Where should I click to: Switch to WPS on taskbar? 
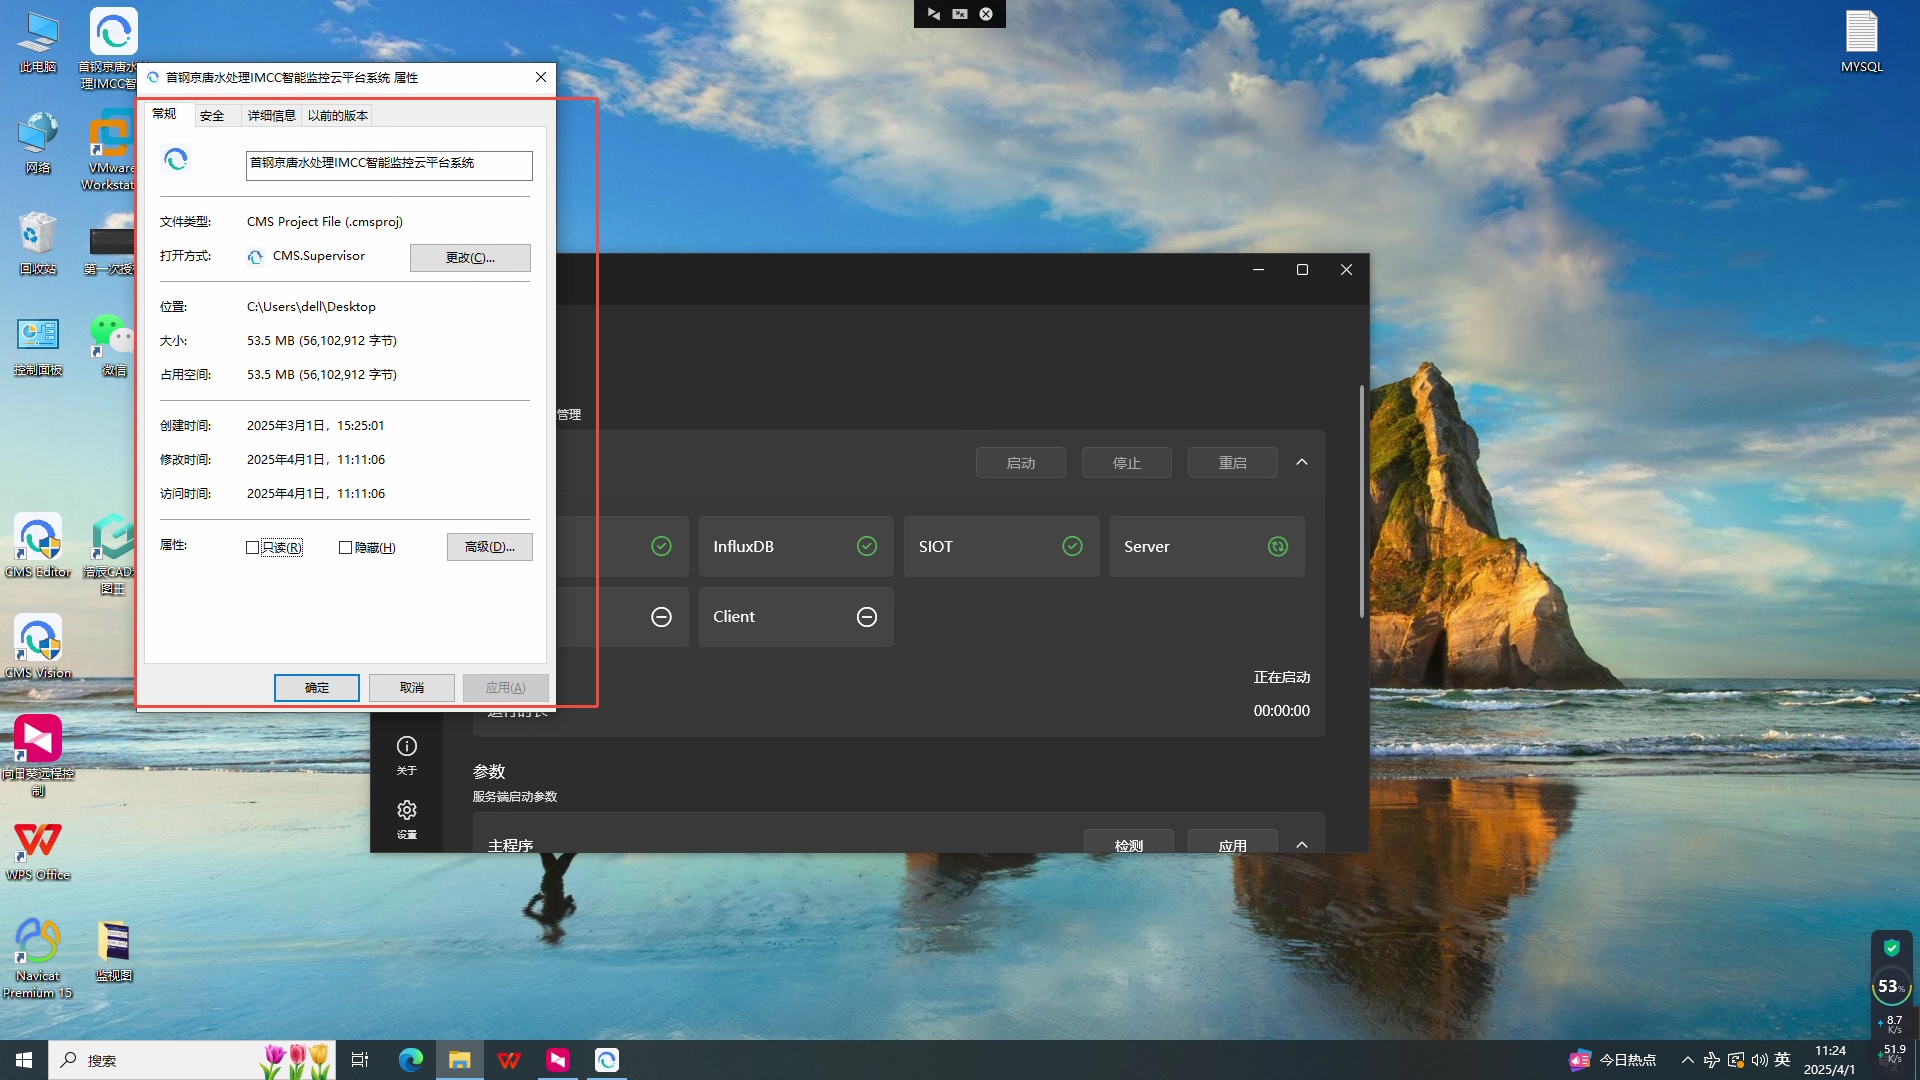(509, 1060)
